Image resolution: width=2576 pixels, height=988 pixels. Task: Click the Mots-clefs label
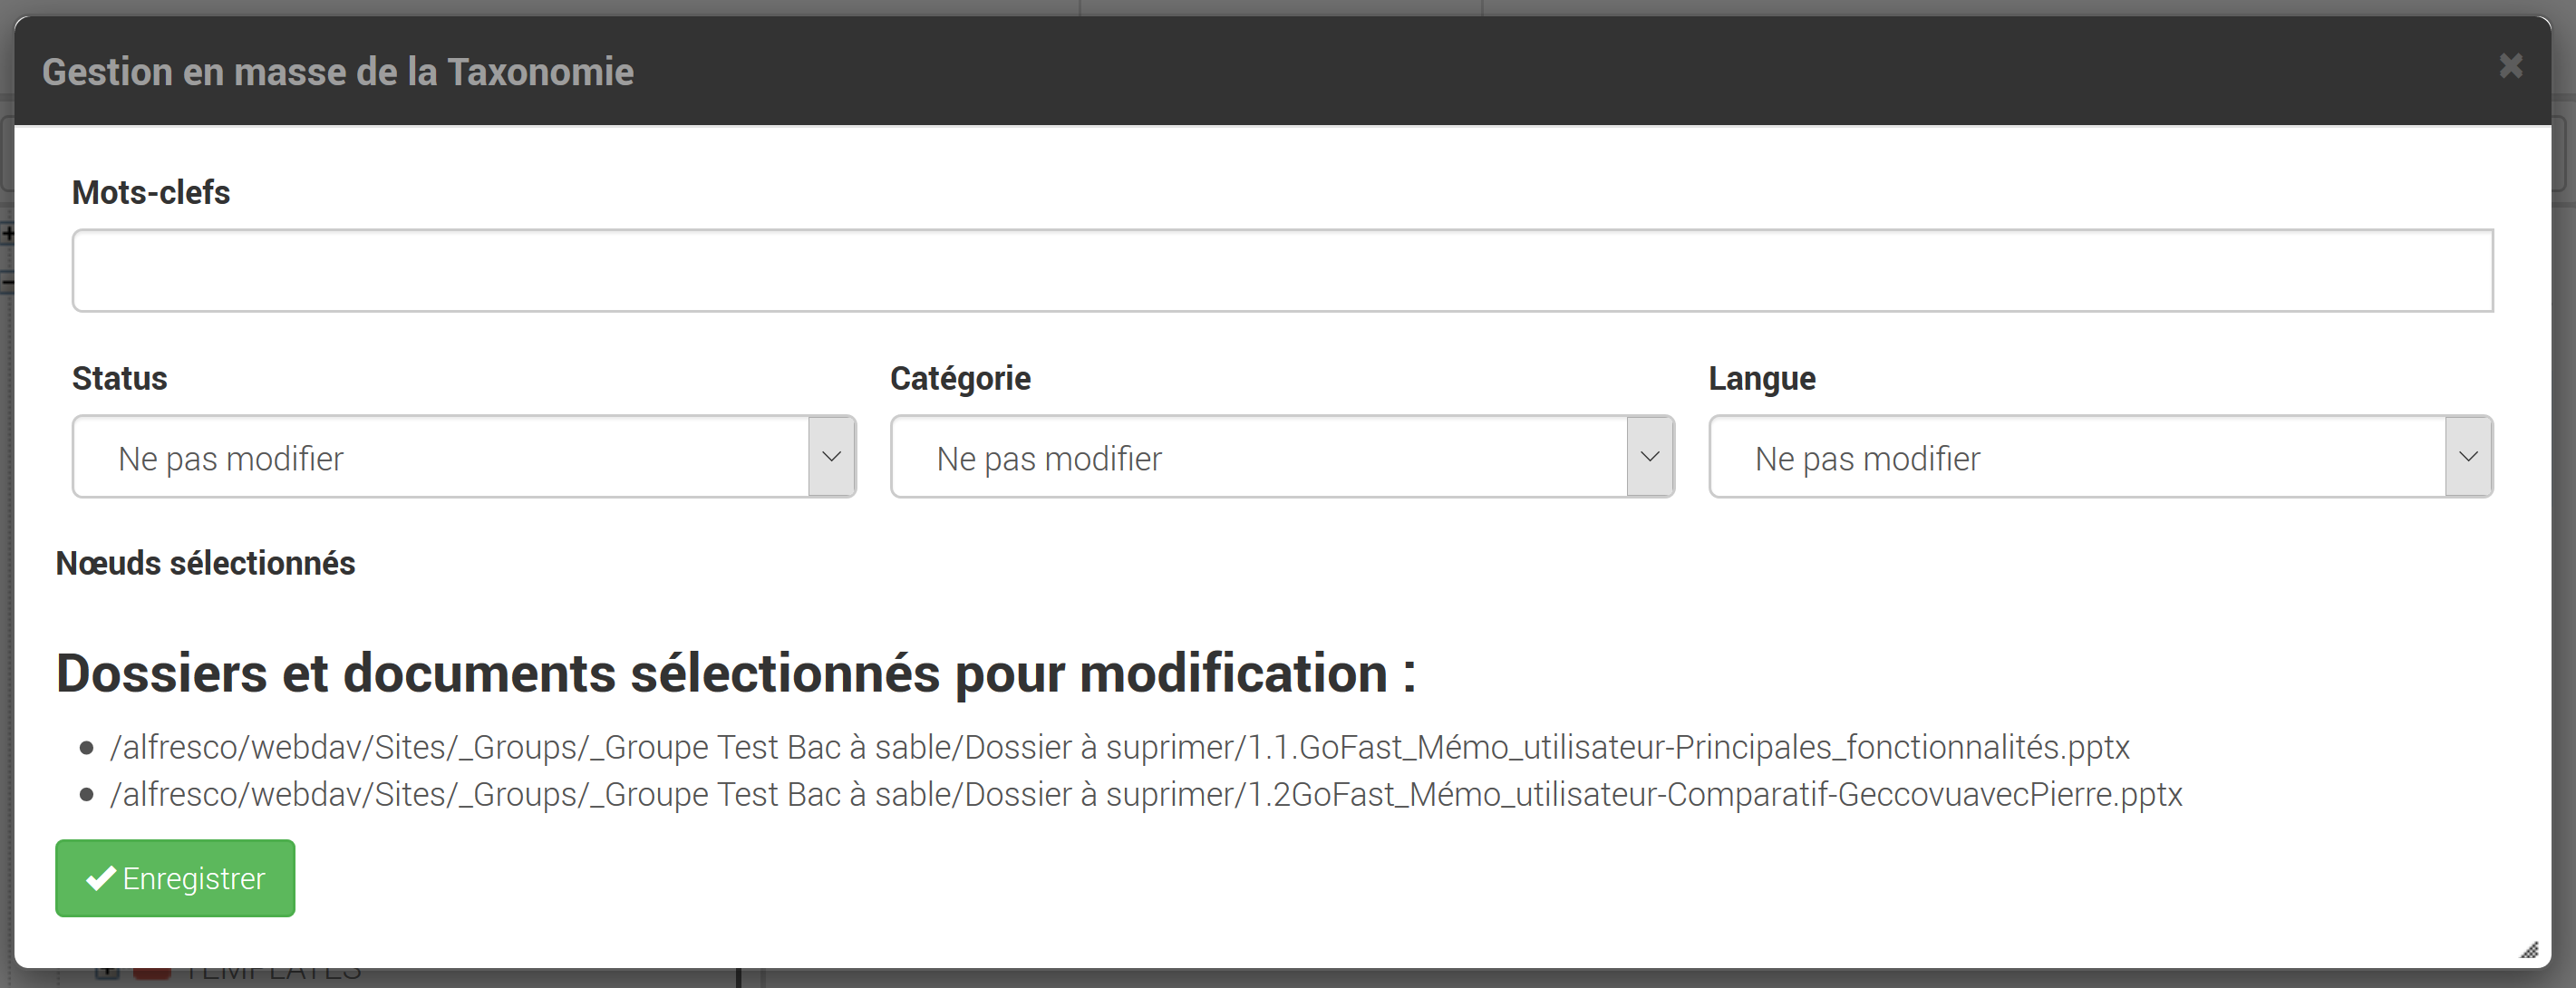coord(151,192)
